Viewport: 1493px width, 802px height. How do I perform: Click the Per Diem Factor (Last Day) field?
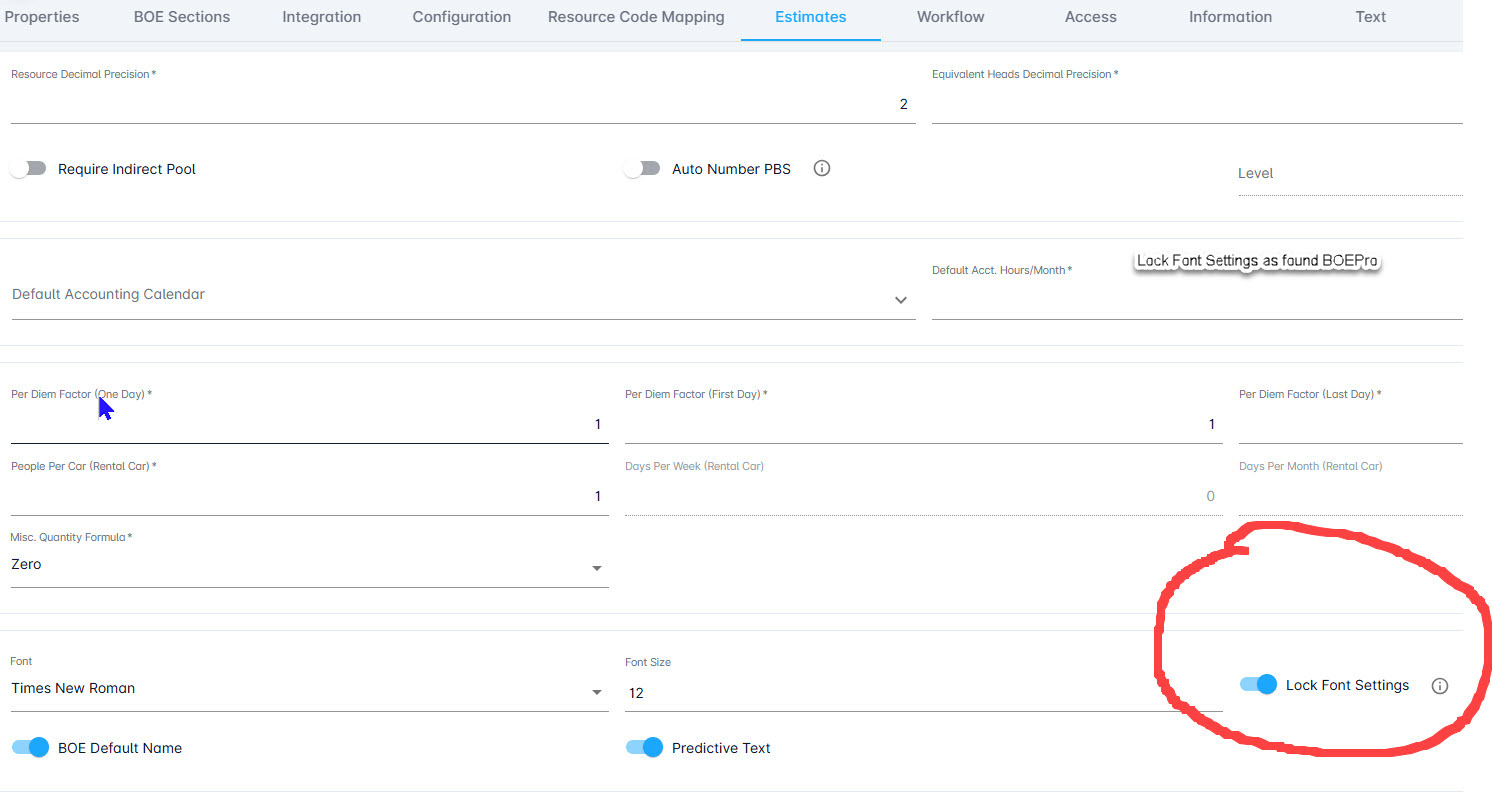click(1350, 424)
